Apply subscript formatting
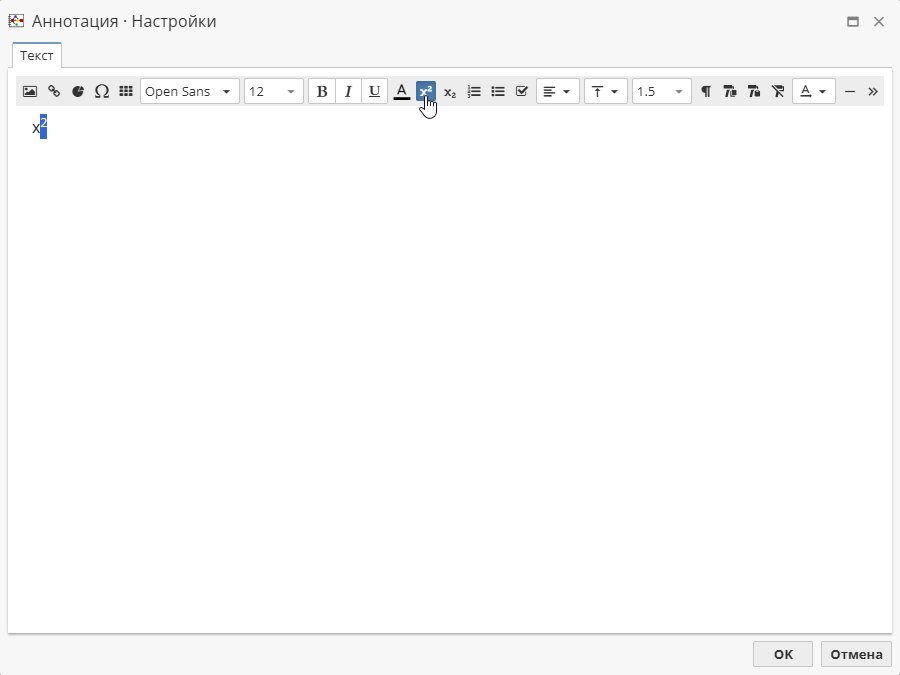 [449, 91]
